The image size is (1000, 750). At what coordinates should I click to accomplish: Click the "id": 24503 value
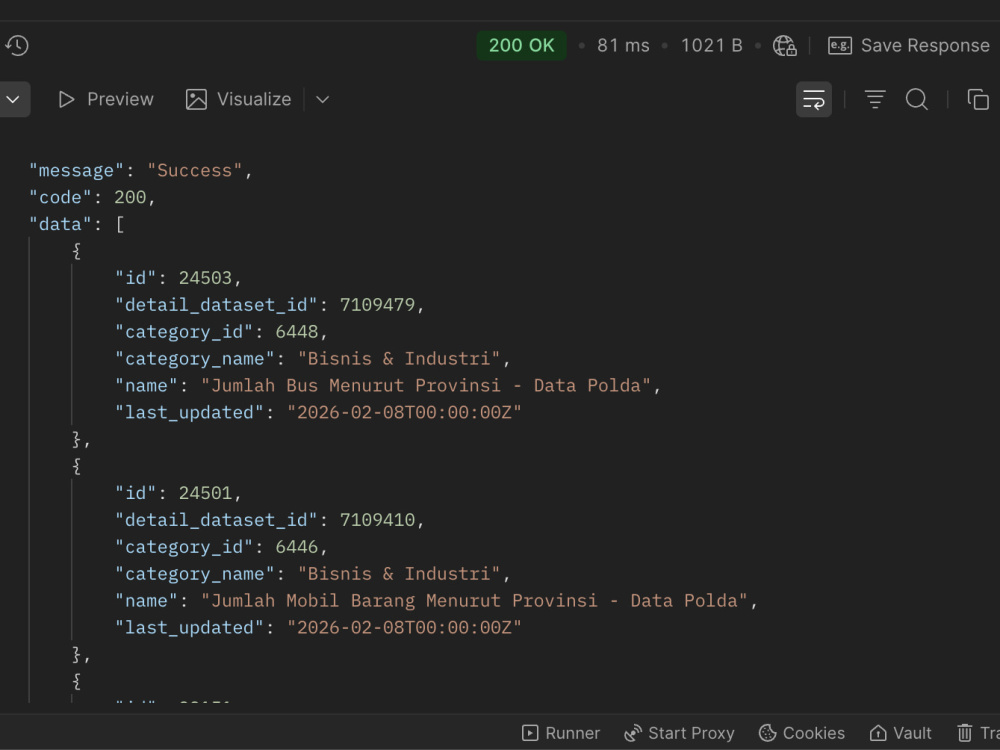[x=205, y=277]
